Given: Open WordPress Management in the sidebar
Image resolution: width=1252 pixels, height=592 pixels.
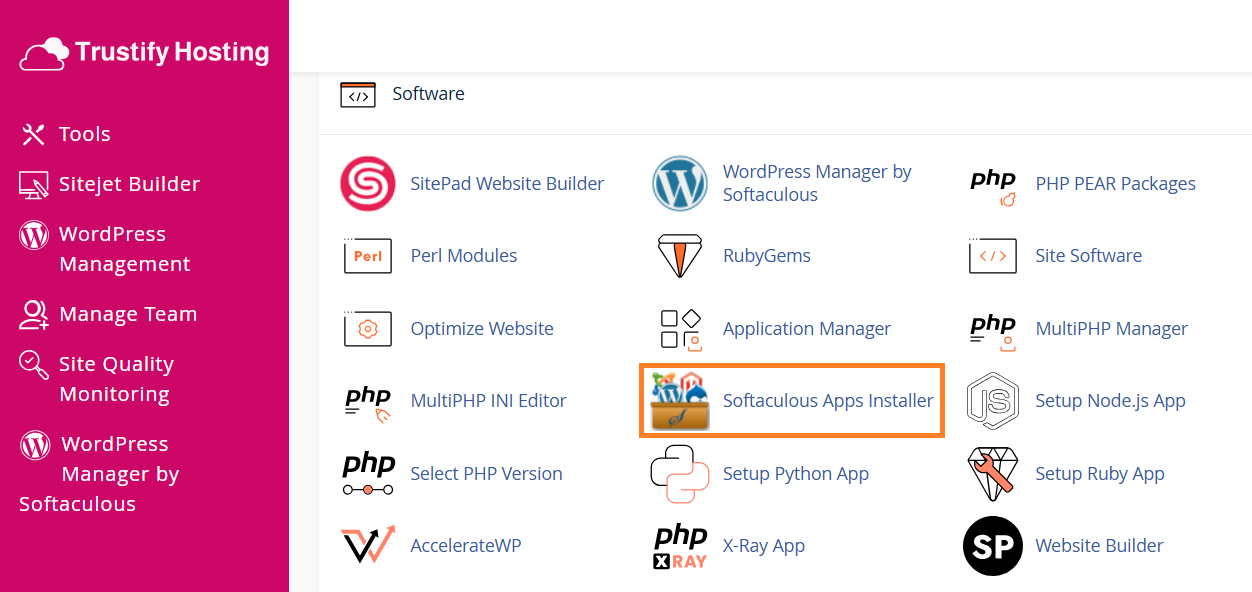Looking at the screenshot, I should (x=124, y=249).
